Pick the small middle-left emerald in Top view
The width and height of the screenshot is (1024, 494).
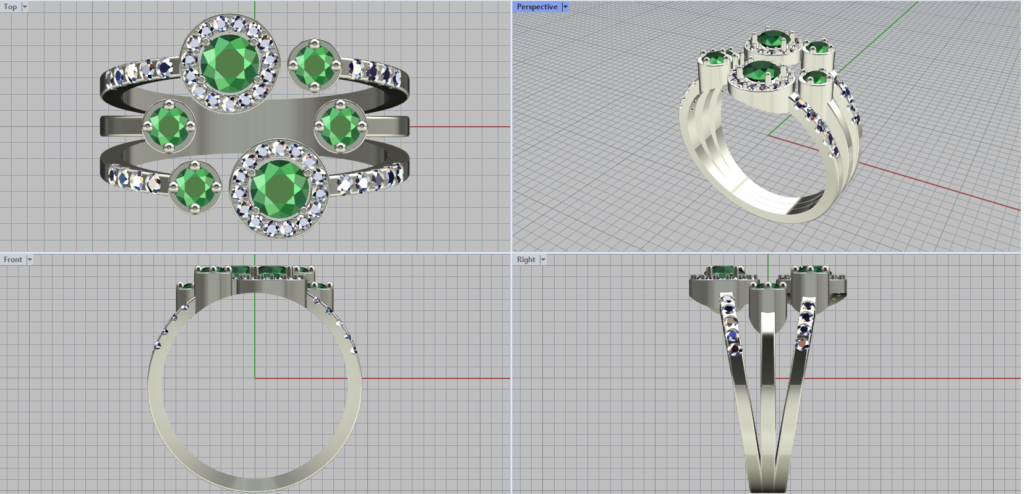(169, 126)
